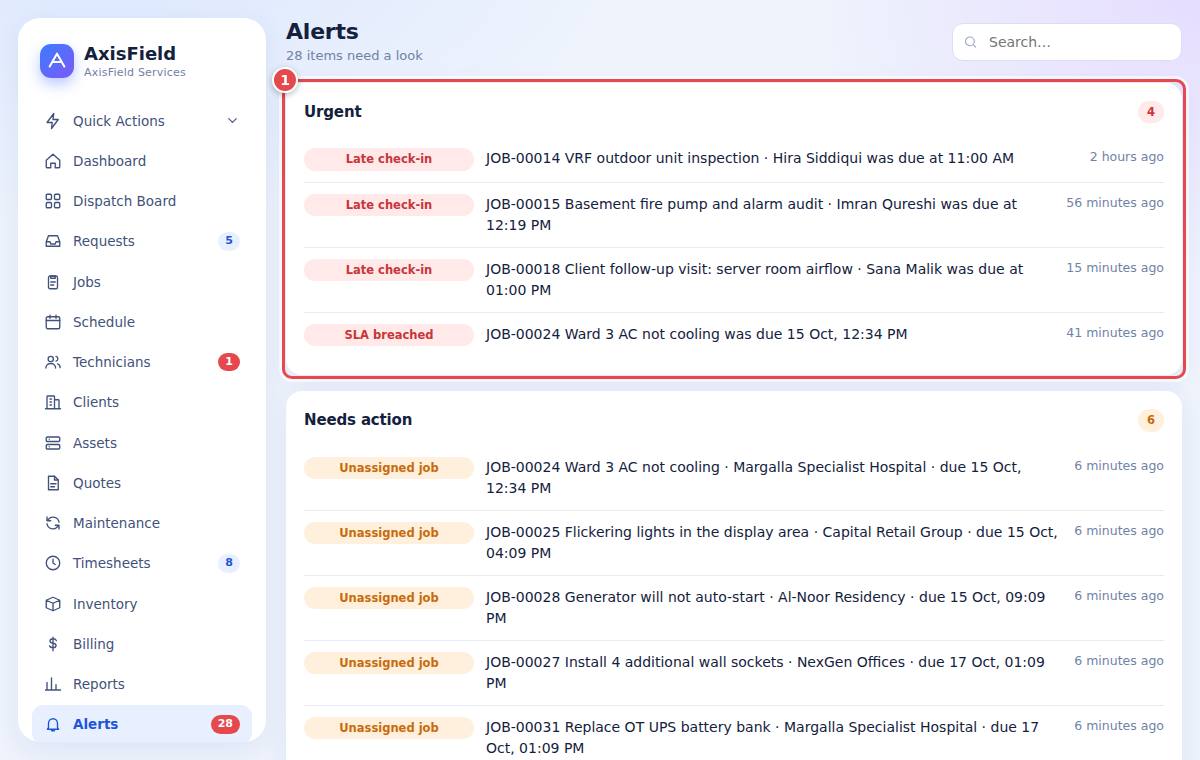Click the Reports bar chart icon
1200x760 pixels.
[53, 684]
